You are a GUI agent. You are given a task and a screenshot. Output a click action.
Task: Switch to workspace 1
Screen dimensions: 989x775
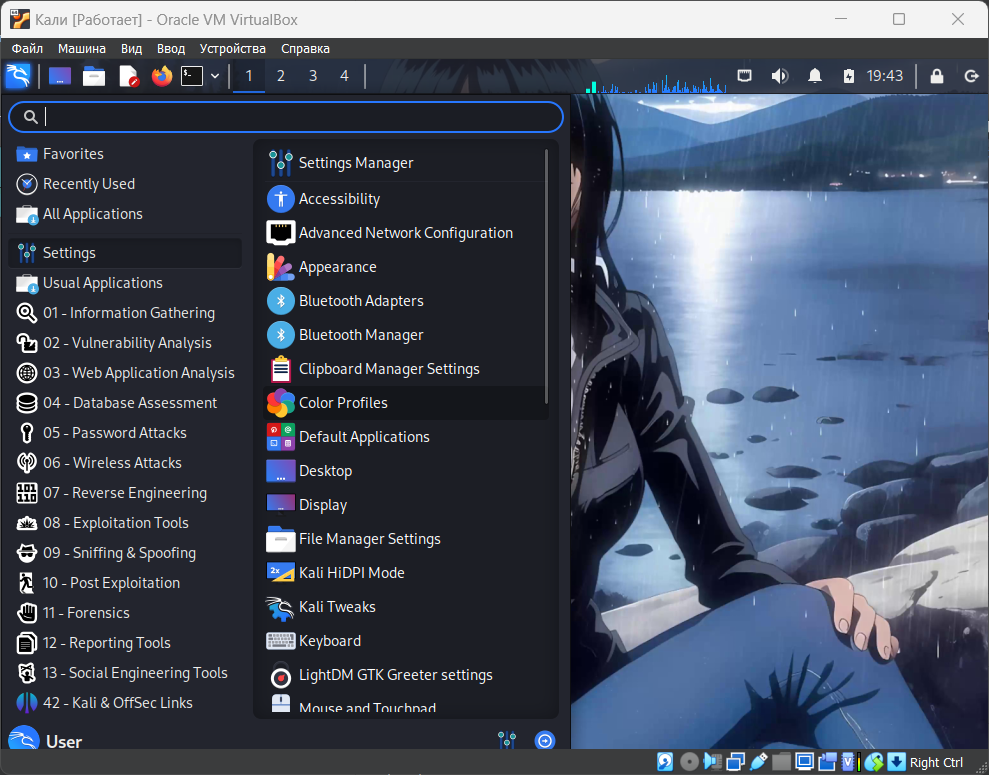249,76
